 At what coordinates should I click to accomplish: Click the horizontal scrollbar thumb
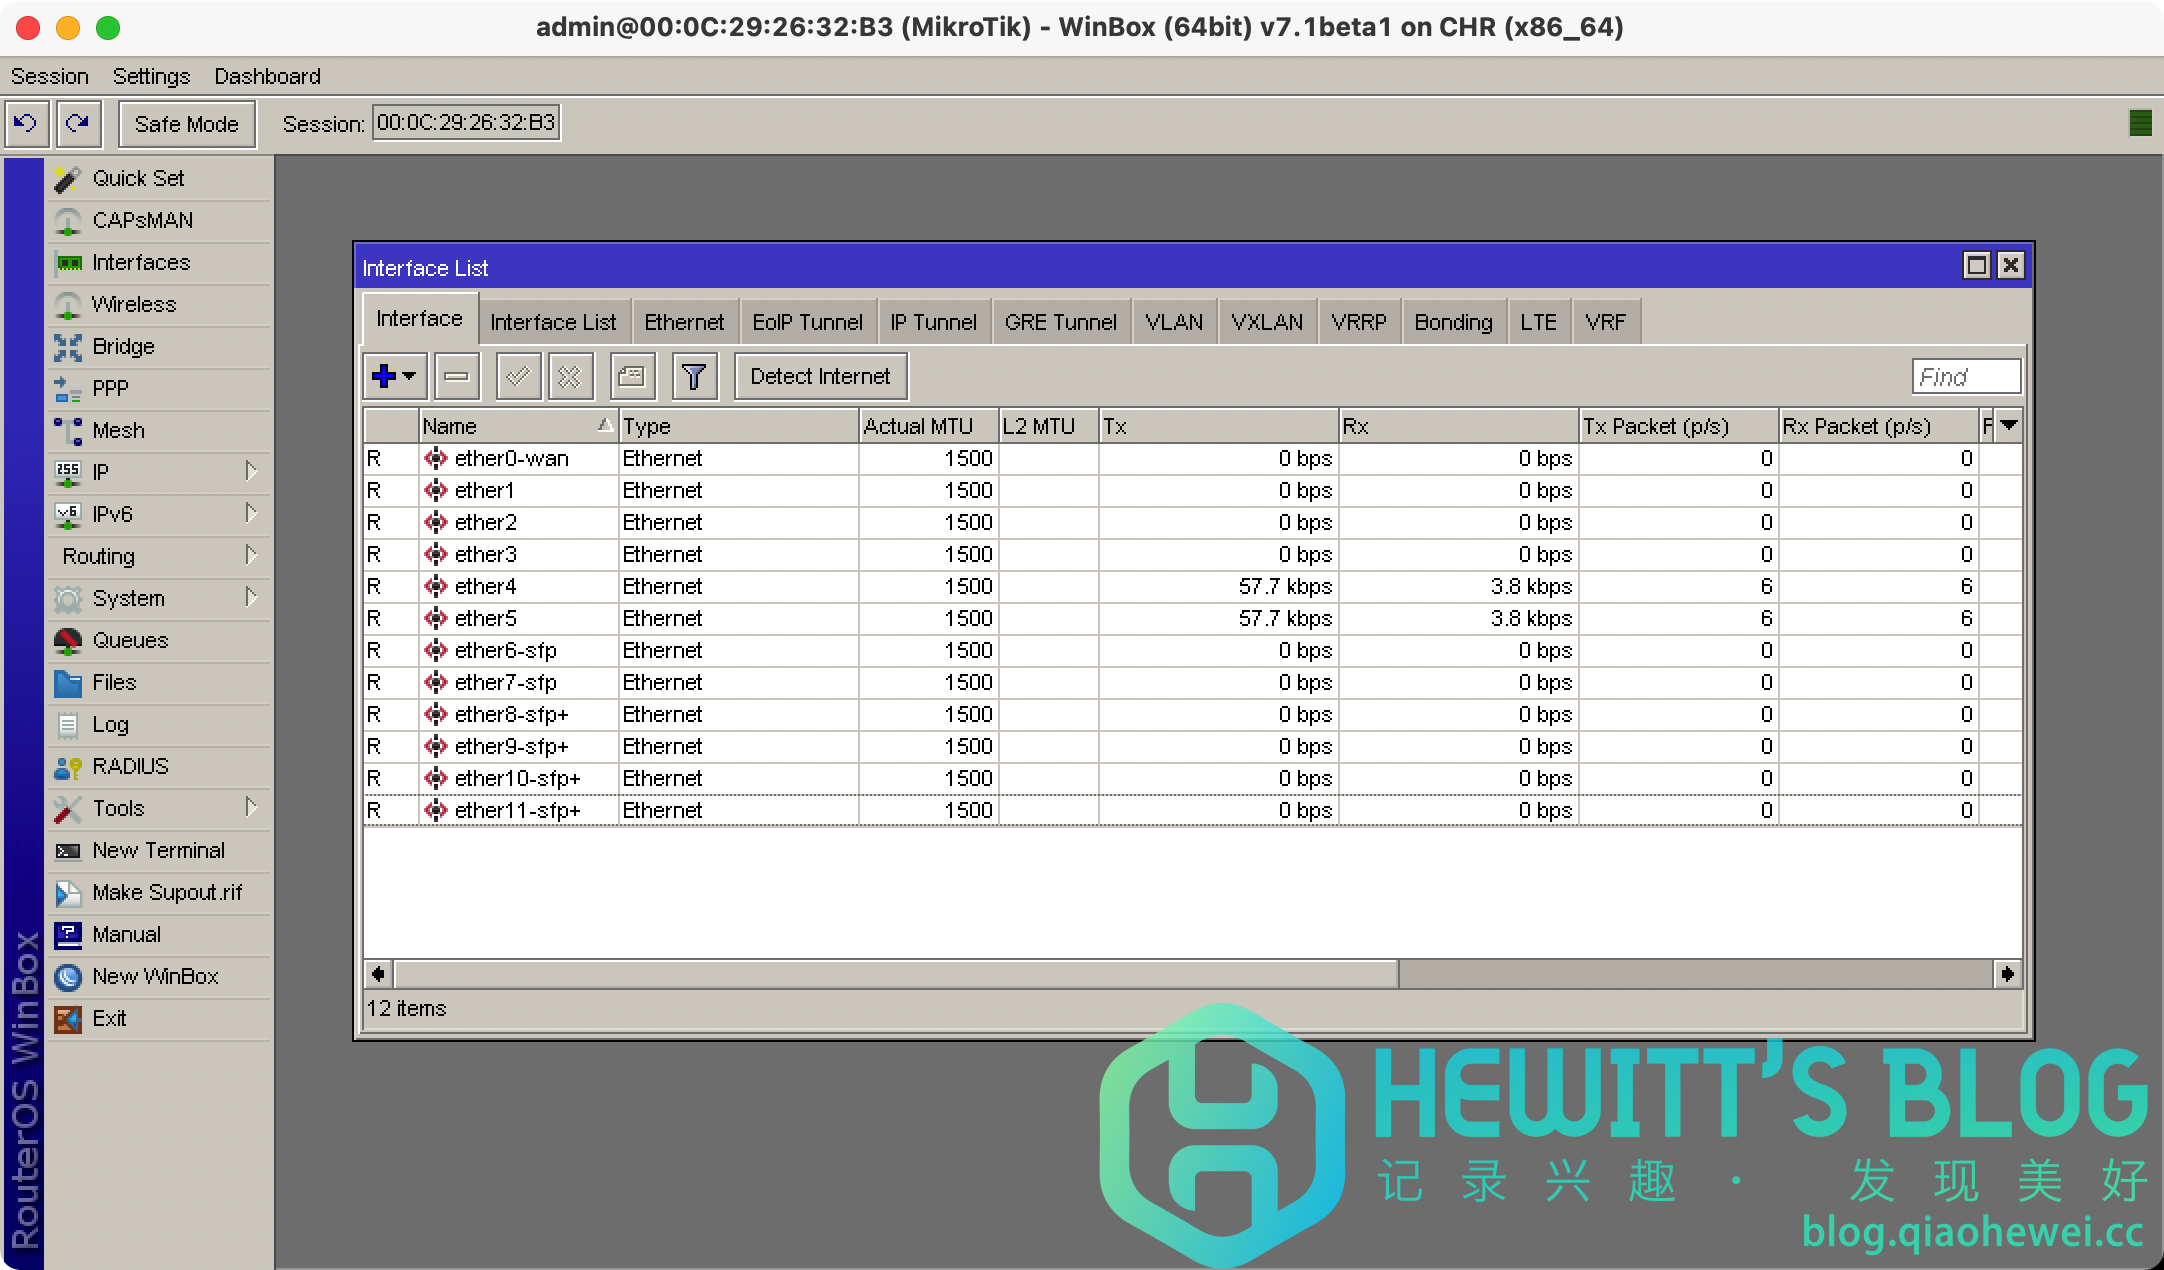pos(895,974)
